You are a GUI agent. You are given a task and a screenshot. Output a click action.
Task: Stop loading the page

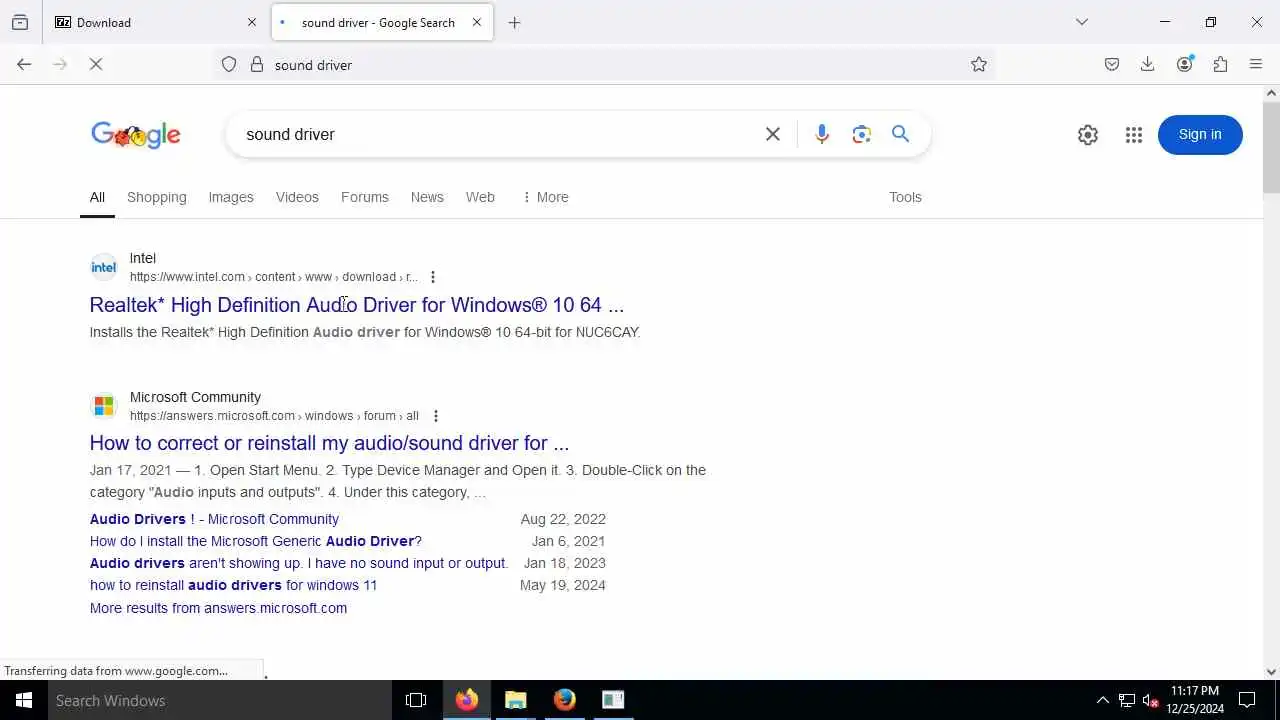96,64
